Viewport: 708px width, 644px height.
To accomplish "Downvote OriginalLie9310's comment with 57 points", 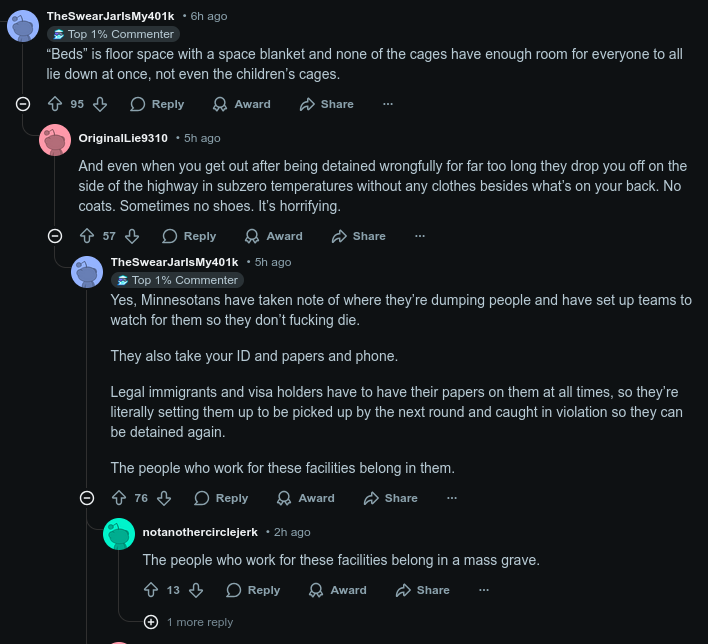I will tap(132, 236).
